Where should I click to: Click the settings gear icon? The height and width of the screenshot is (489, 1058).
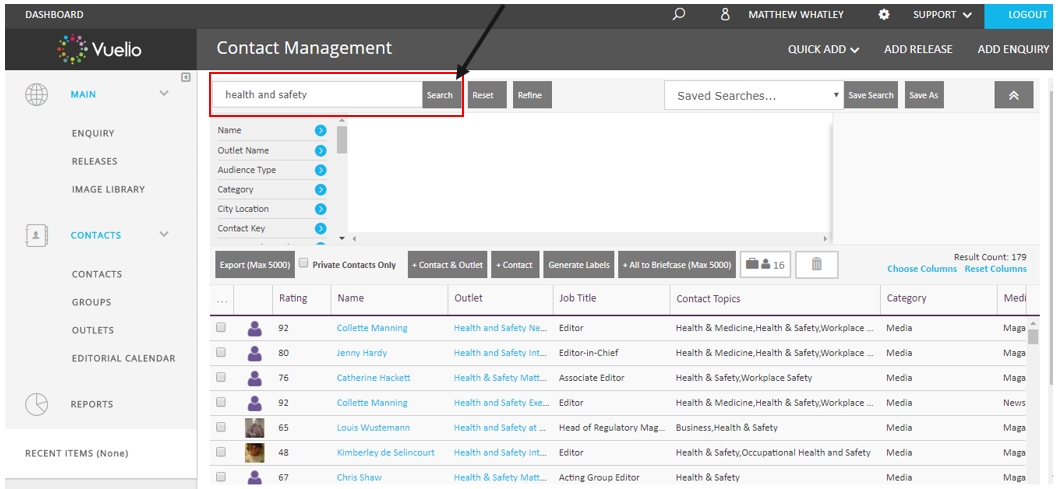pos(884,14)
